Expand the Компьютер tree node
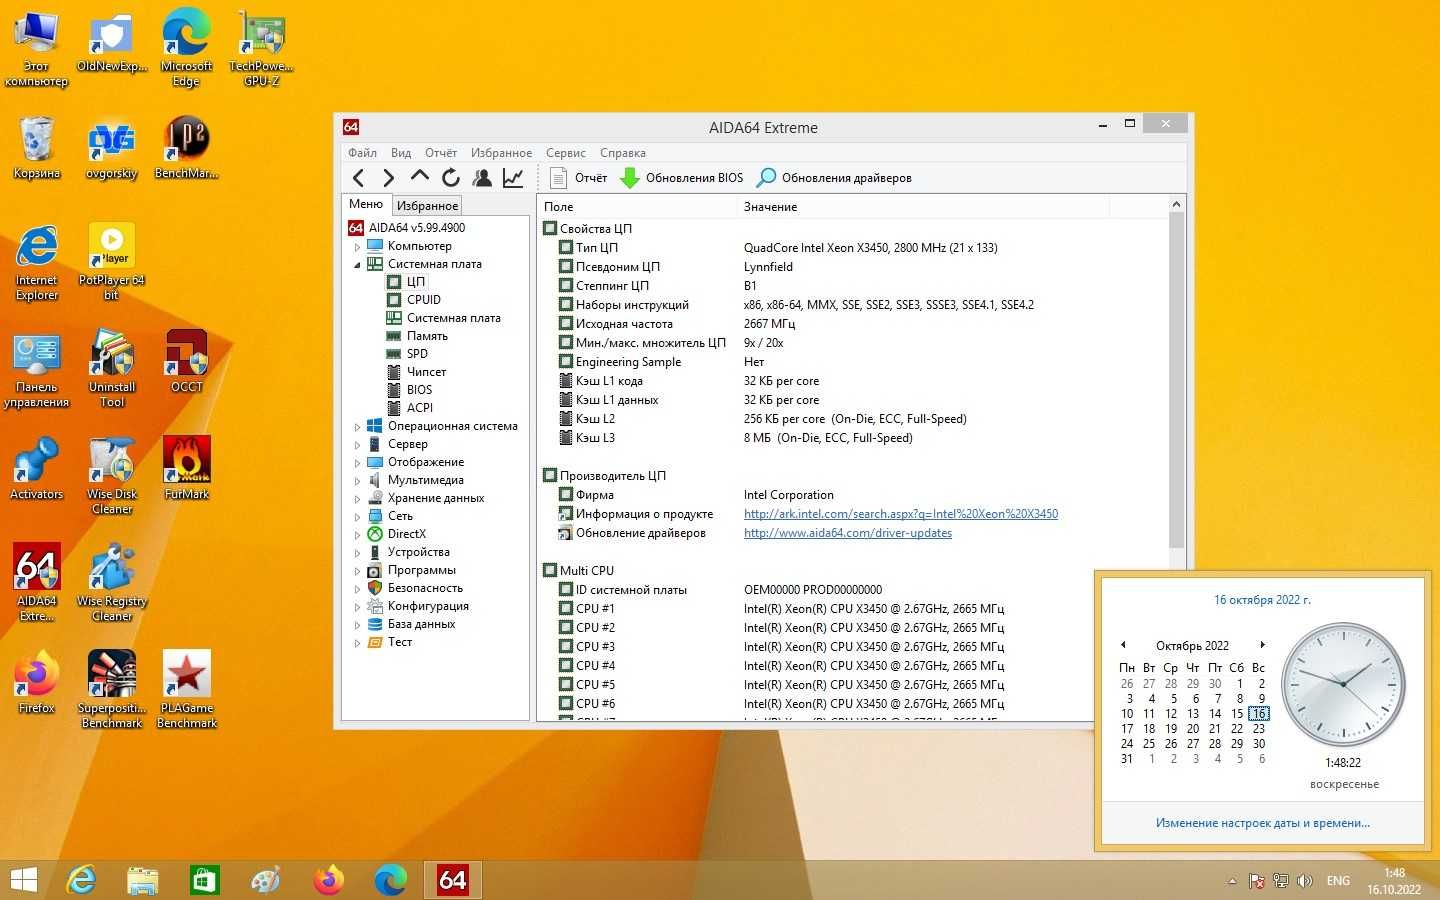 click(357, 246)
